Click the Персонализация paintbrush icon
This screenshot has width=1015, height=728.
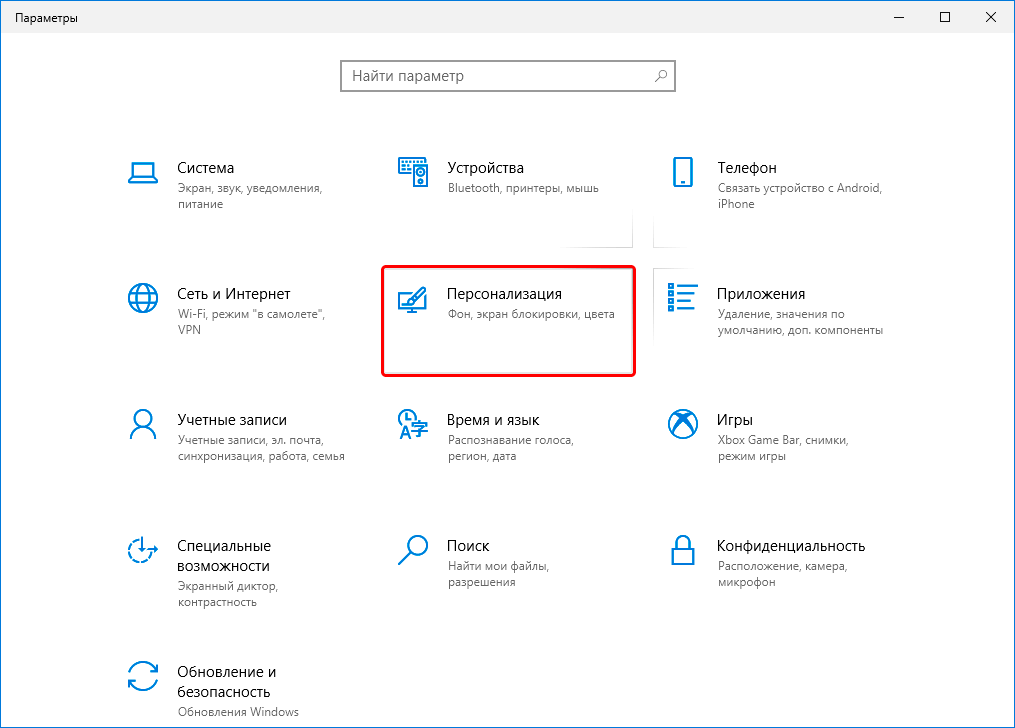pos(413,297)
